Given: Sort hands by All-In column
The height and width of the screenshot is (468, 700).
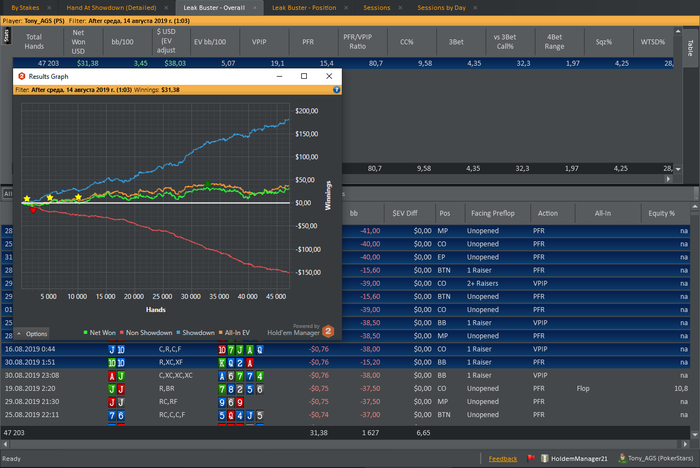Looking at the screenshot, I should click(x=603, y=213).
